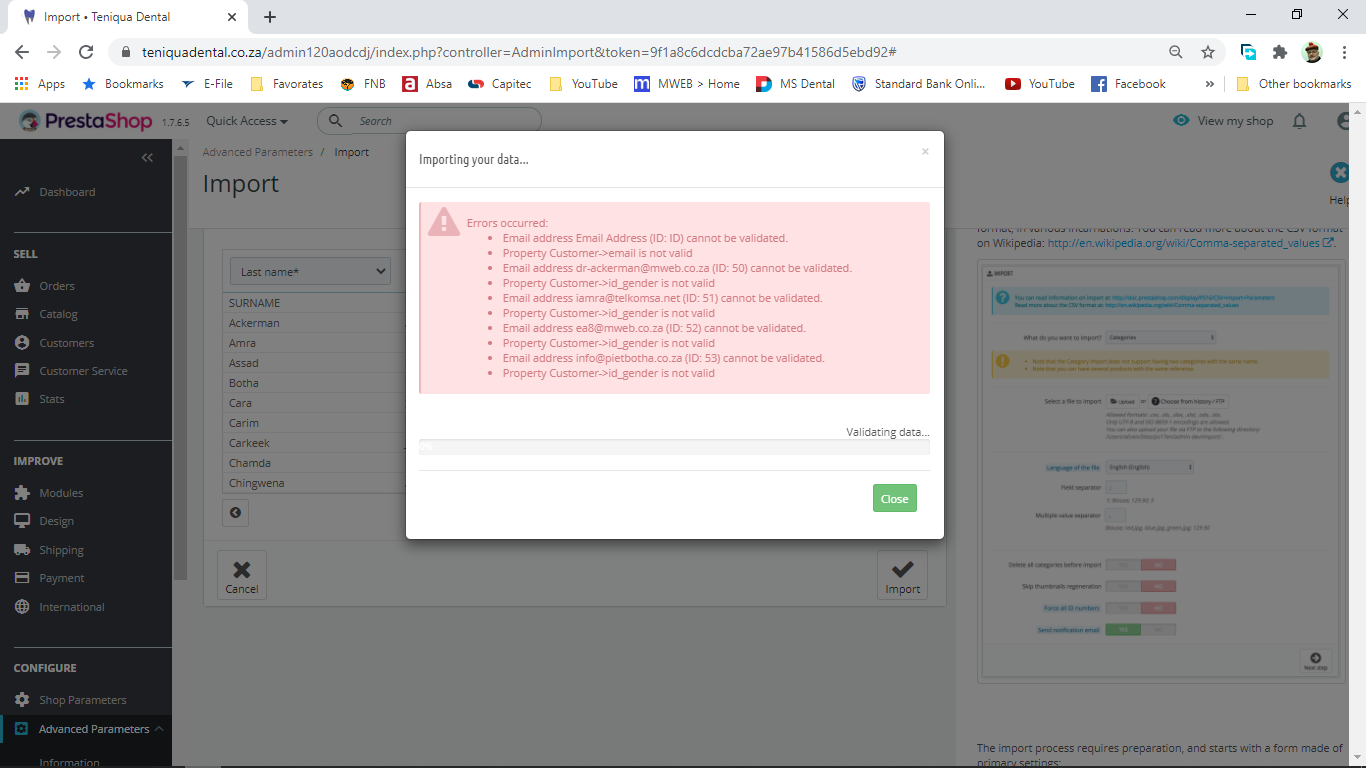
Task: Open Payment in the sidebar
Action: click(62, 578)
